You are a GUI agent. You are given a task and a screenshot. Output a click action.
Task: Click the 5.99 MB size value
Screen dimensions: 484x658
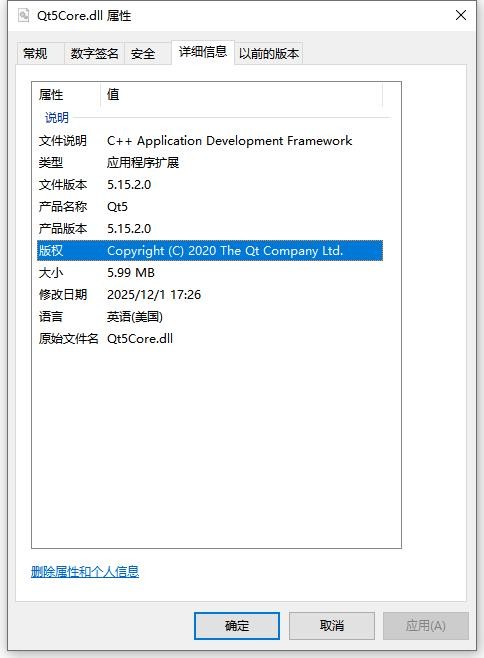pyautogui.click(x=131, y=273)
